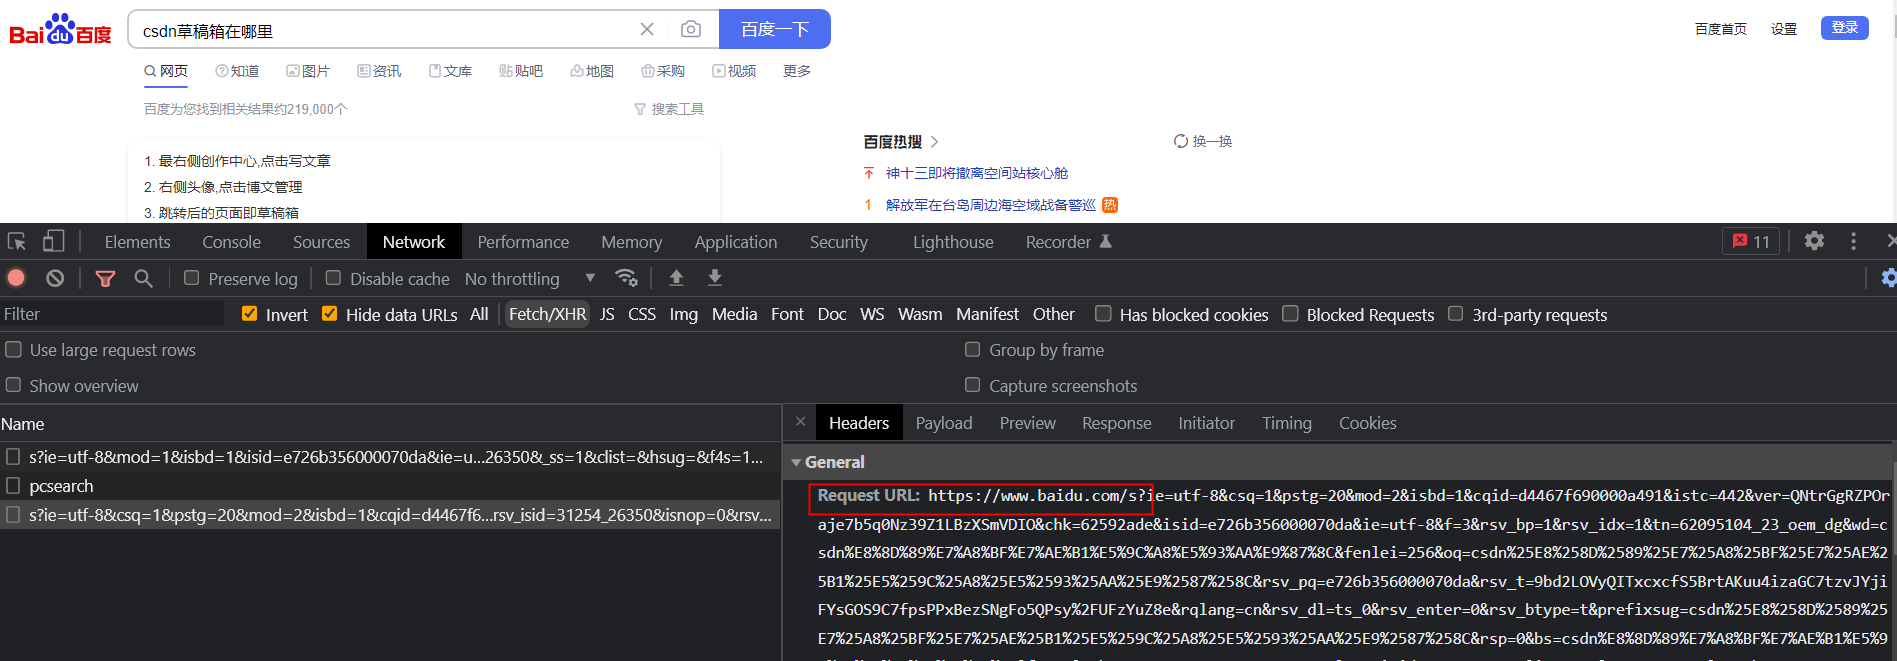
Task: Refresh hot searches with 换一换
Action: click(1203, 141)
